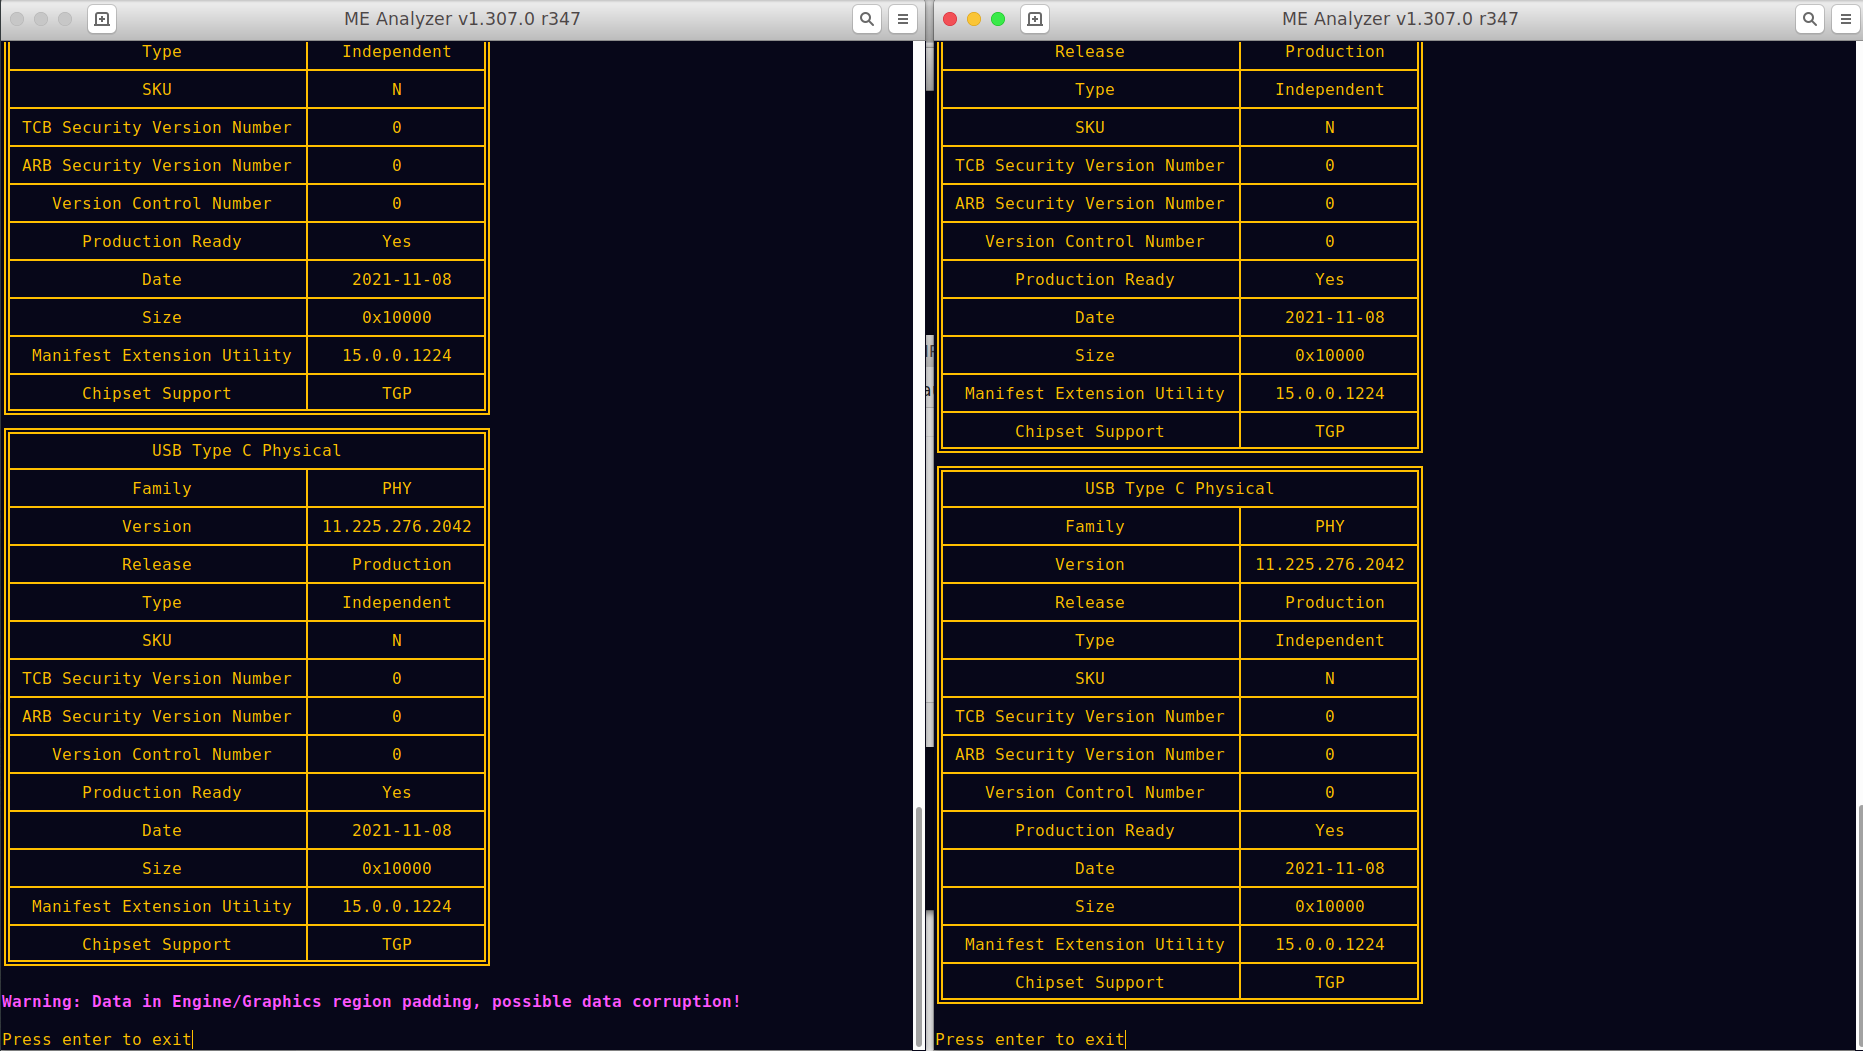Image resolution: width=1863 pixels, height=1051 pixels.
Task: Click "Production Ready" in right USB Type C table
Action: pos(1095,830)
